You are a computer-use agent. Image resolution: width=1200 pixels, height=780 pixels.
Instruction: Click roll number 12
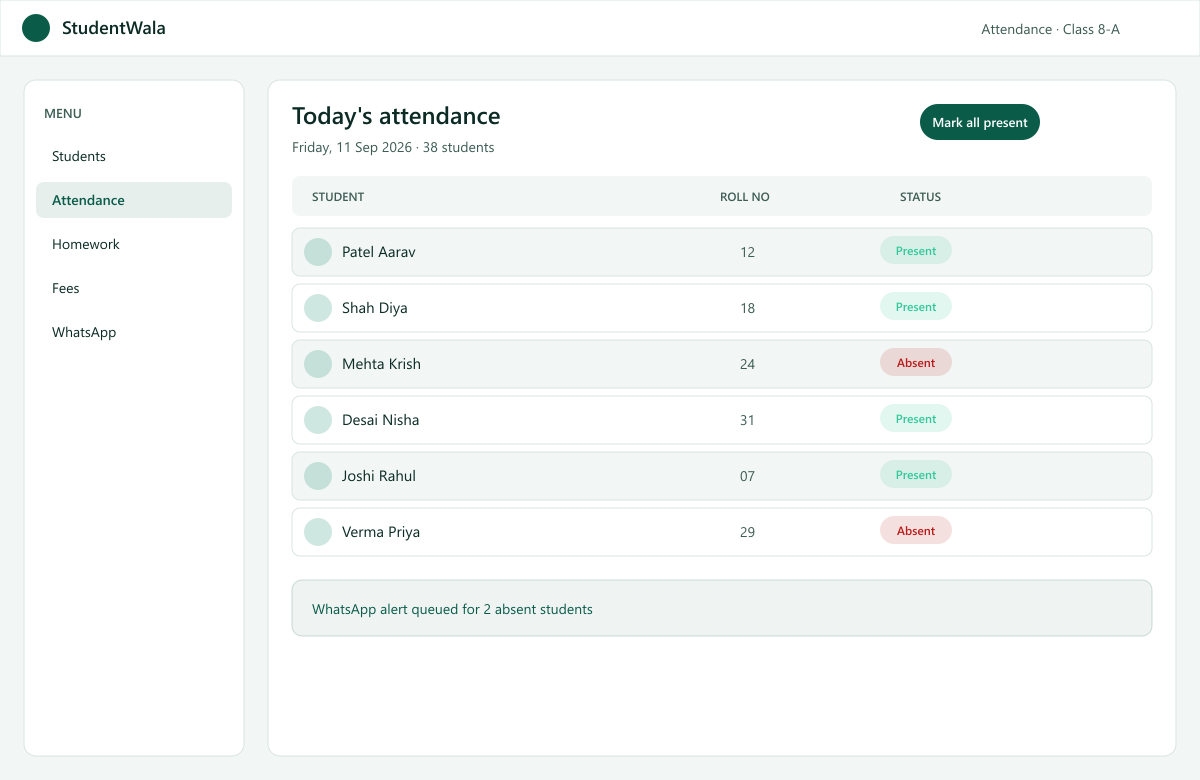coord(747,252)
